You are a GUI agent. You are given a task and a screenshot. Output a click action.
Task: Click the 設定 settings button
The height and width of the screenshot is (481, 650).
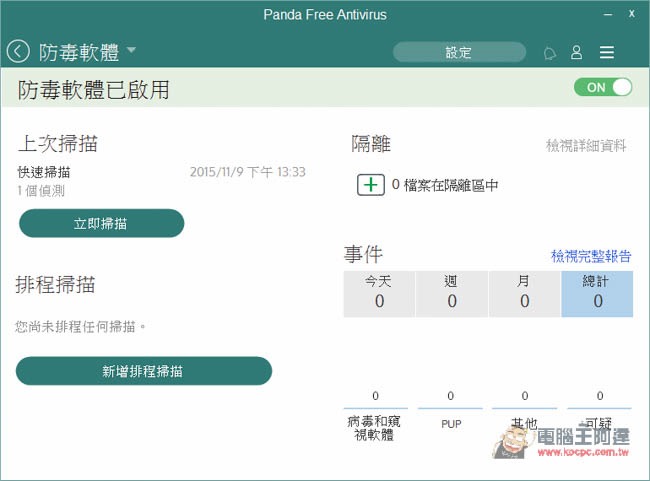click(x=459, y=52)
